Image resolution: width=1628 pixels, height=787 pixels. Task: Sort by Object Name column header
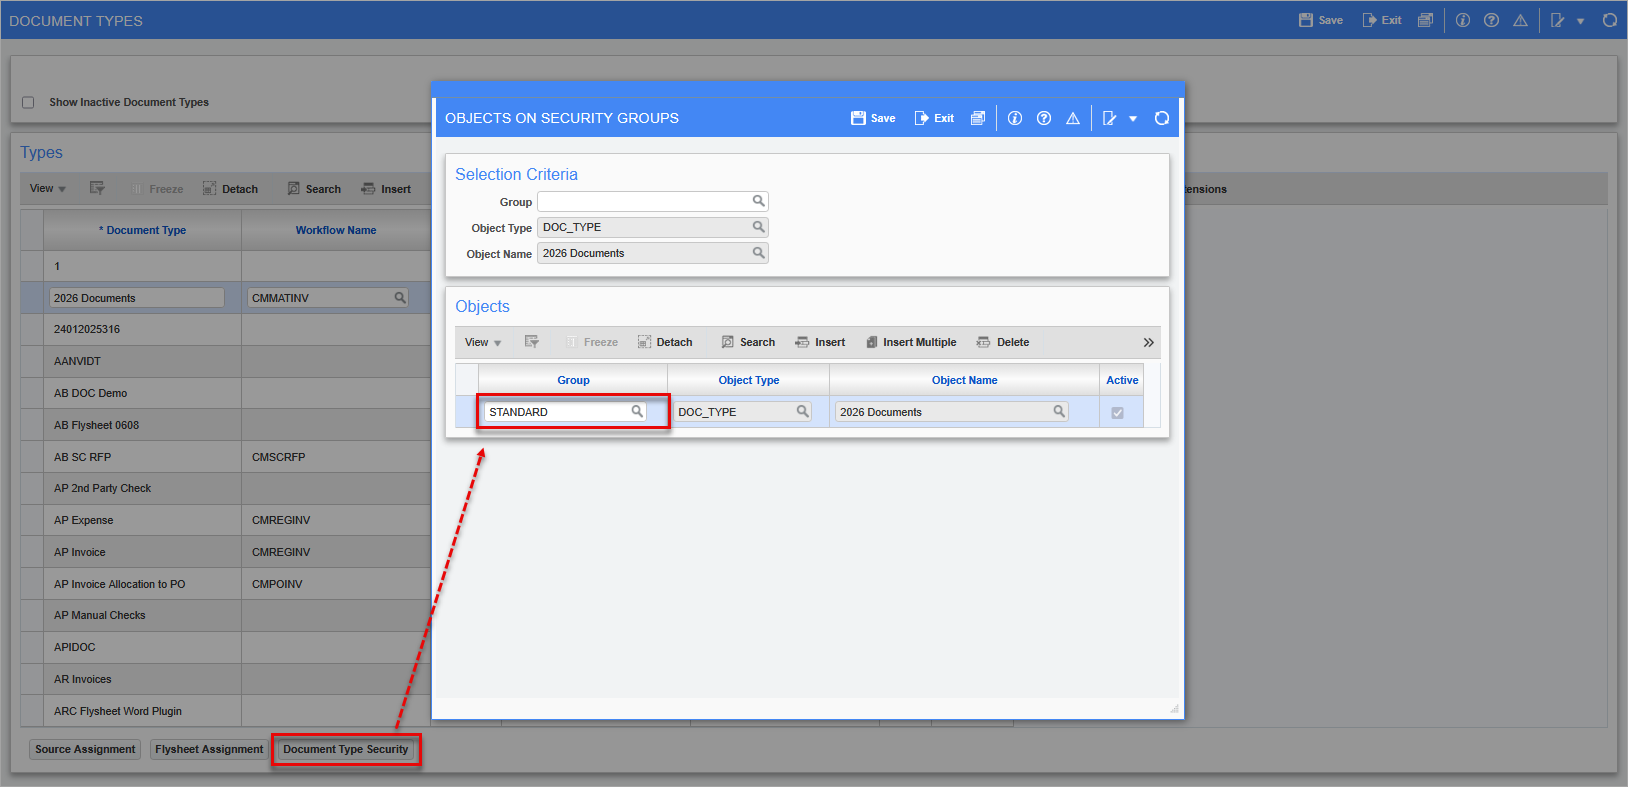[x=964, y=380]
